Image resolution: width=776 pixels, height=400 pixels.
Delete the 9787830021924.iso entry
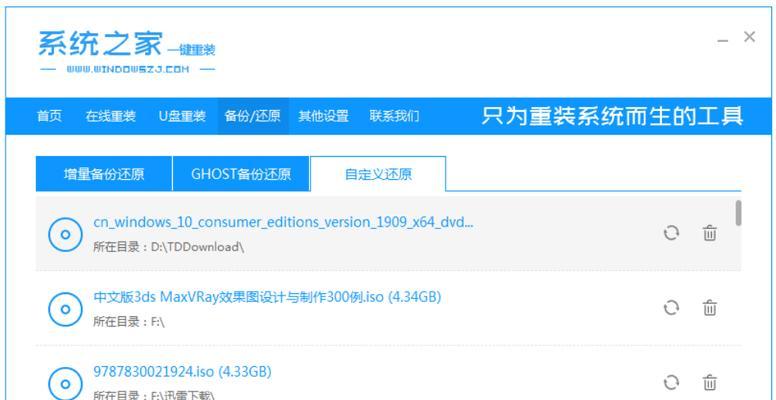(710, 382)
